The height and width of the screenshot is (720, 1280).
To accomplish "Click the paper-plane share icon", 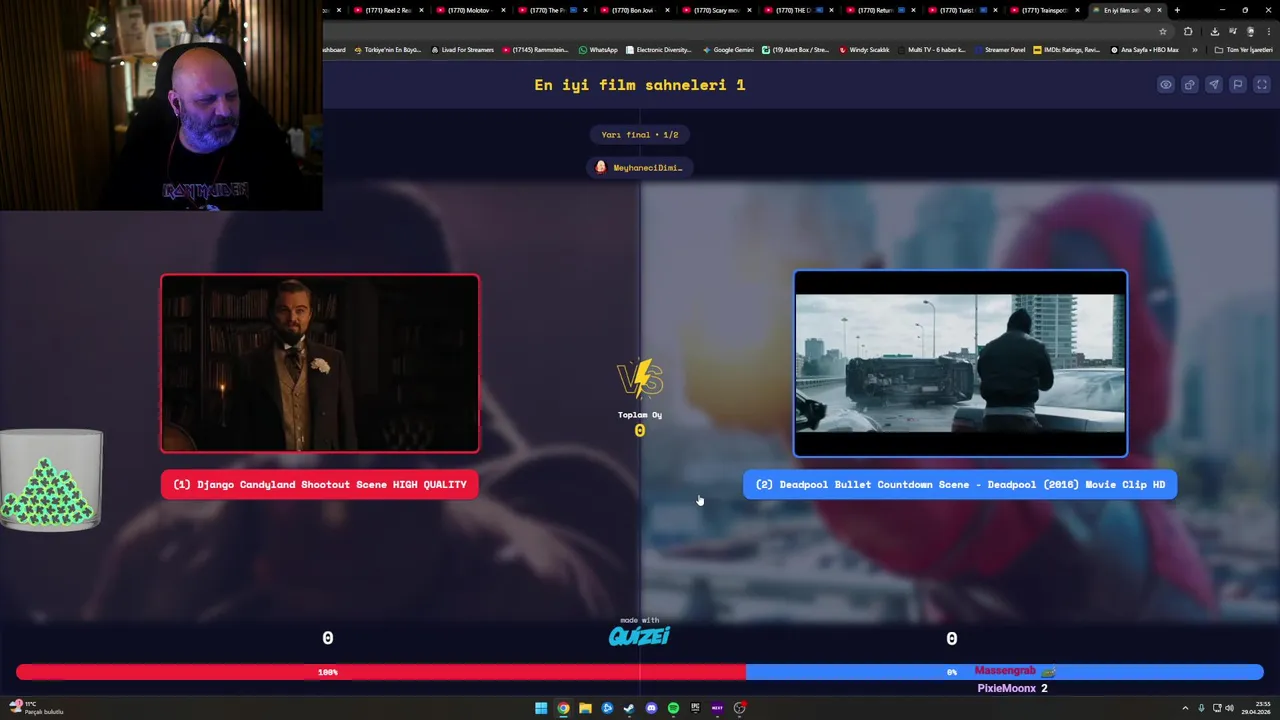I will (x=1214, y=85).
